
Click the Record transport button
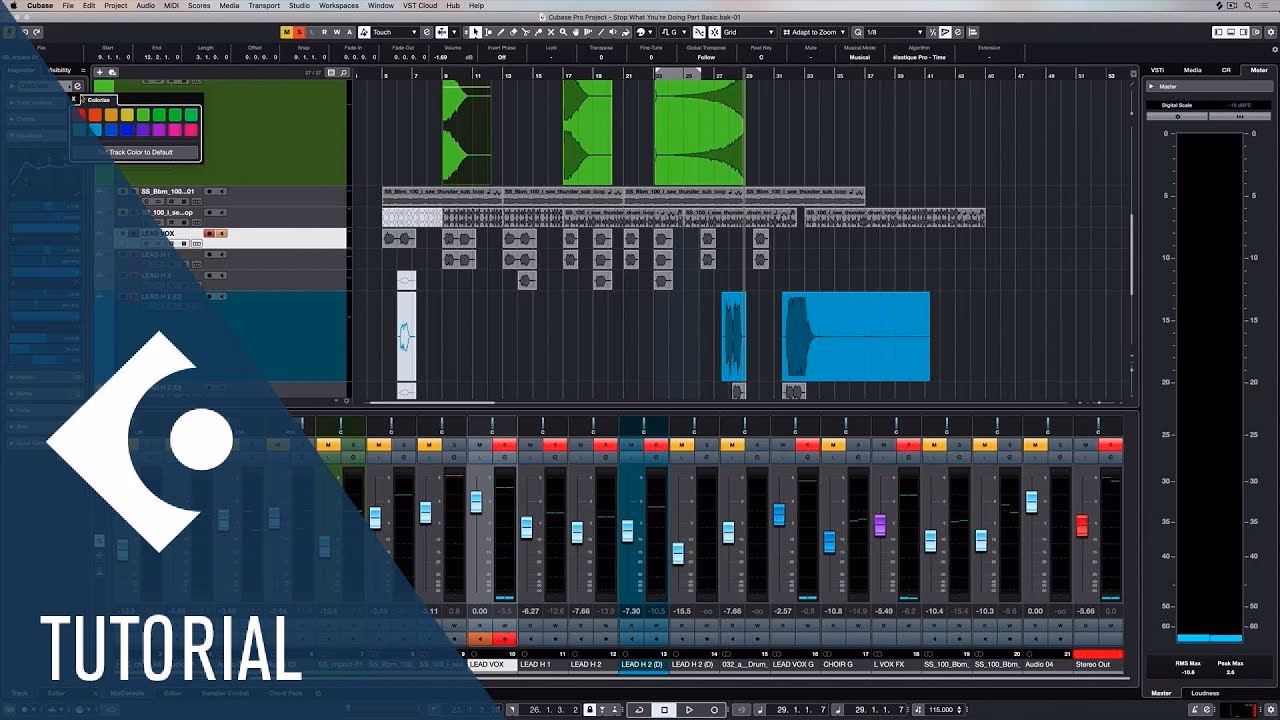point(714,710)
